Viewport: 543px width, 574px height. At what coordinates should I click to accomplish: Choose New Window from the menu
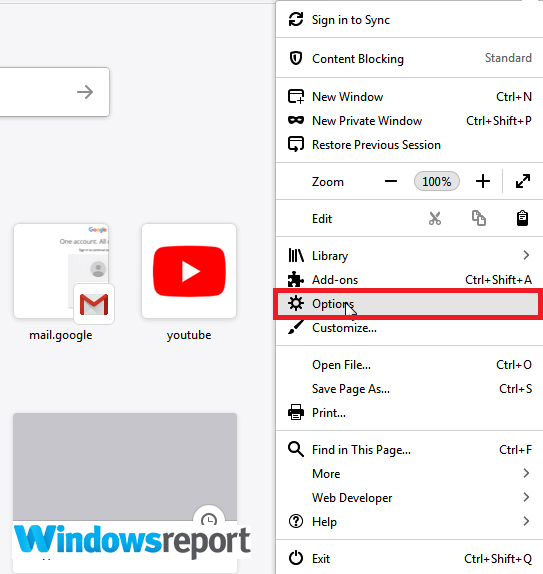(409, 97)
